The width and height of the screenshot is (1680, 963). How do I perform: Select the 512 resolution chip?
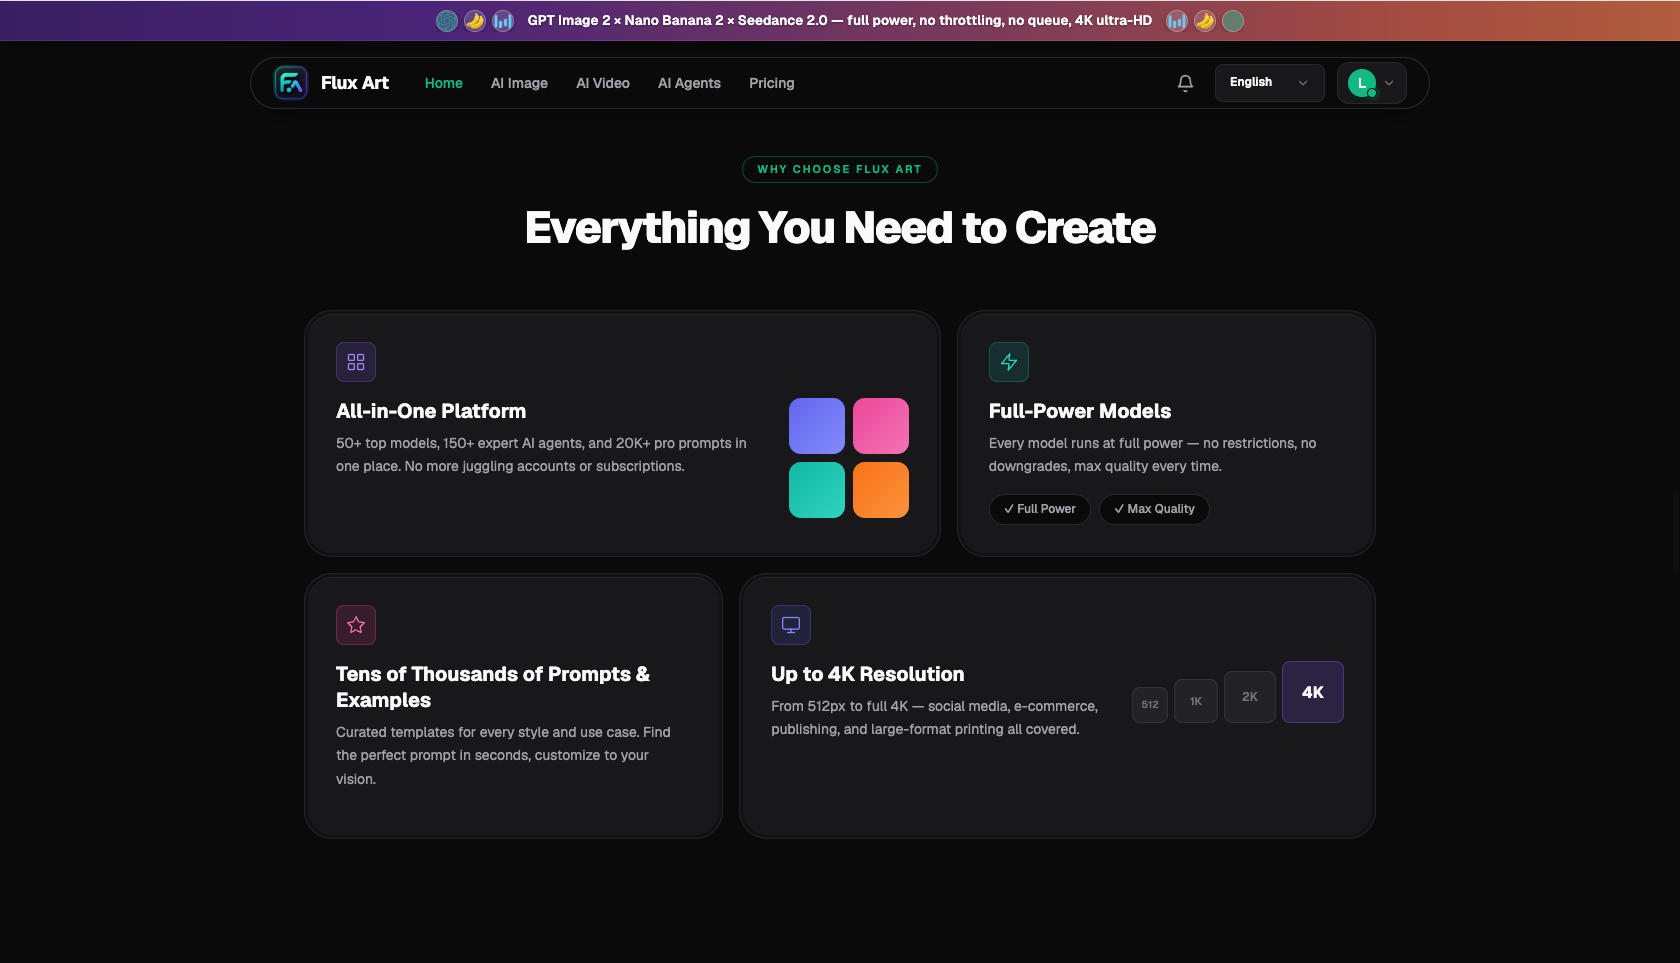[x=1150, y=705]
